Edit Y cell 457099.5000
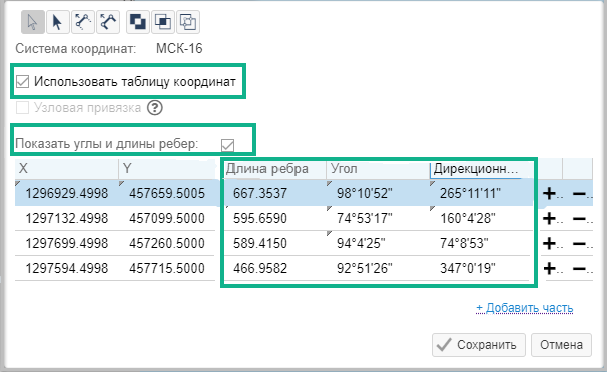This screenshot has width=607, height=372. pos(167,218)
